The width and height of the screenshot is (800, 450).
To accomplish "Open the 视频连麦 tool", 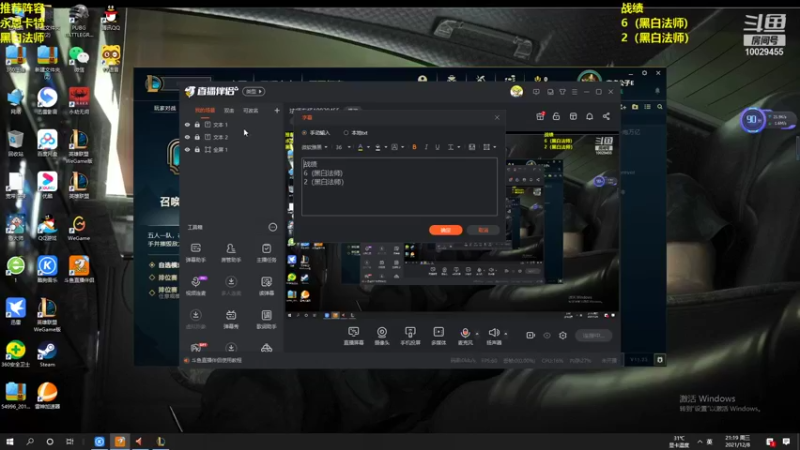I will 196,286.
